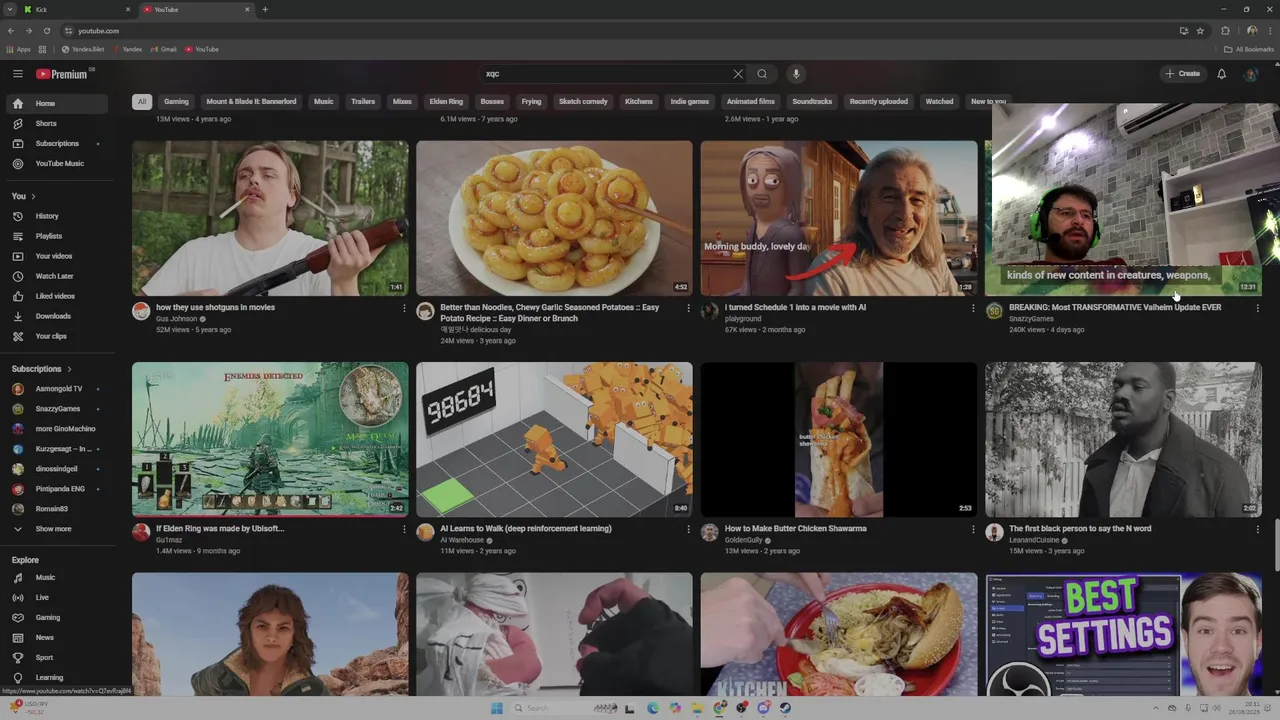This screenshot has width=1280, height=720.
Task: Switch to the Kick browser tab
Action: point(75,9)
